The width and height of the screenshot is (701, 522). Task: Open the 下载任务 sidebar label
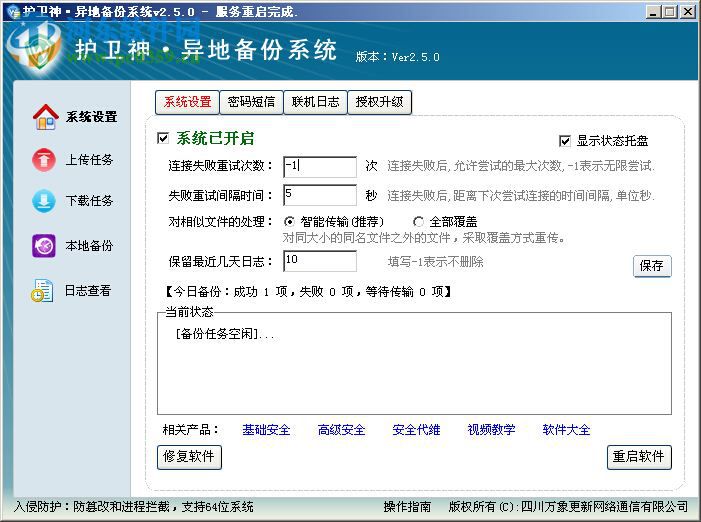(x=89, y=201)
